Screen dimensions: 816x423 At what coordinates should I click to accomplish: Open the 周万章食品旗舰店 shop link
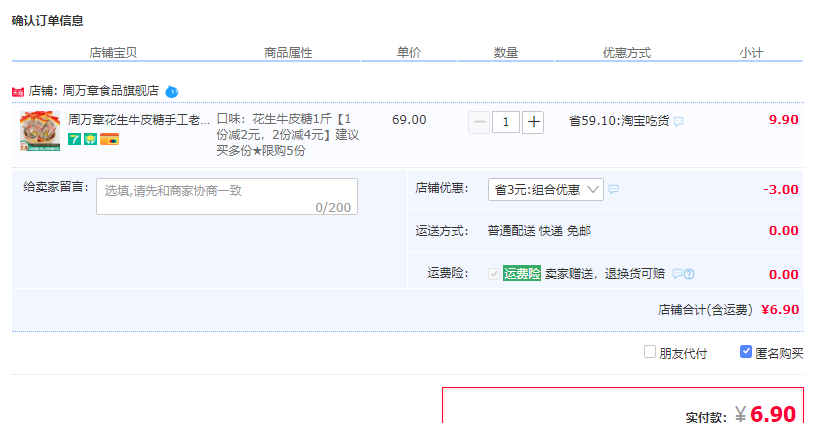[110, 91]
